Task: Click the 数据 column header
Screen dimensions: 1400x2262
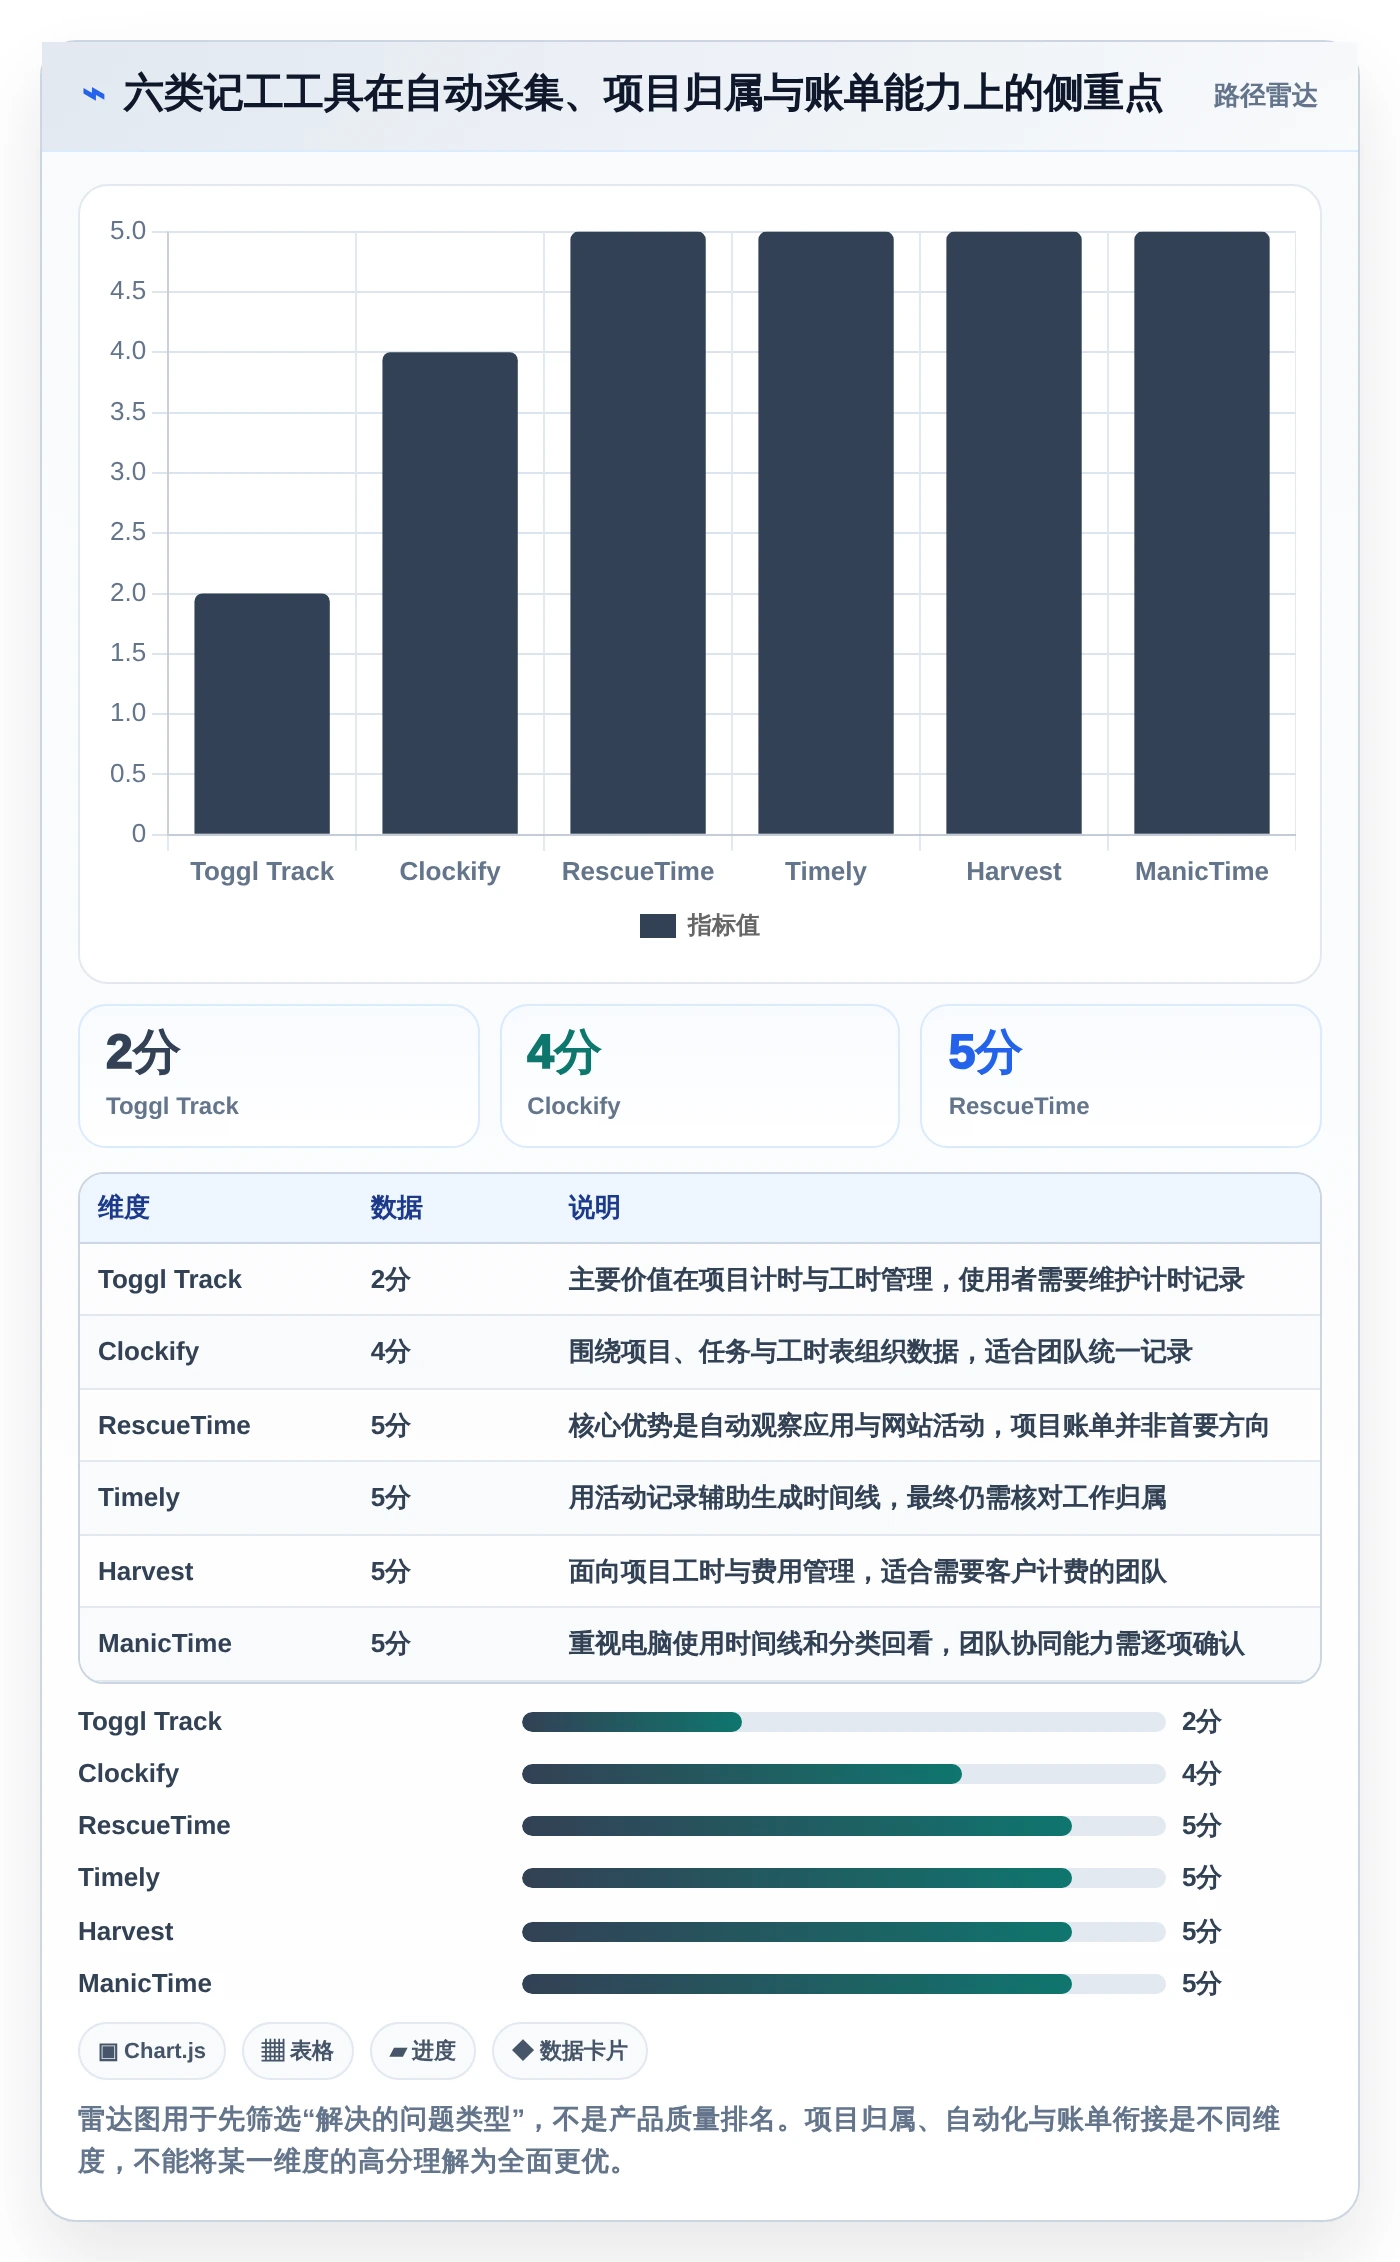Action: (x=396, y=1208)
